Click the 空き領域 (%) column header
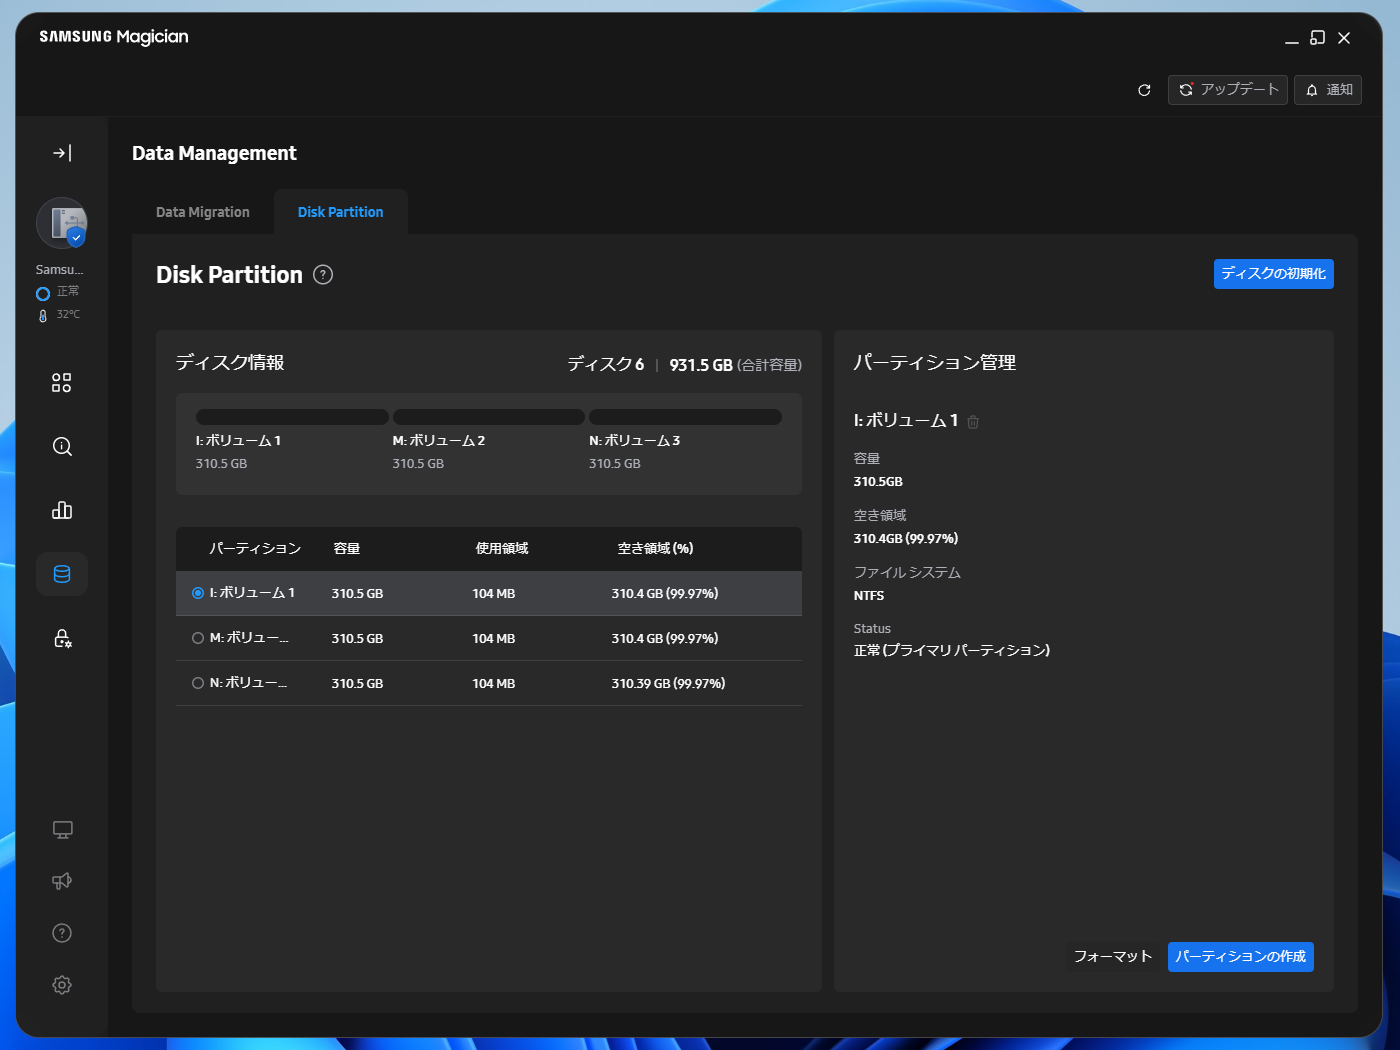The height and width of the screenshot is (1050, 1400). click(x=655, y=548)
